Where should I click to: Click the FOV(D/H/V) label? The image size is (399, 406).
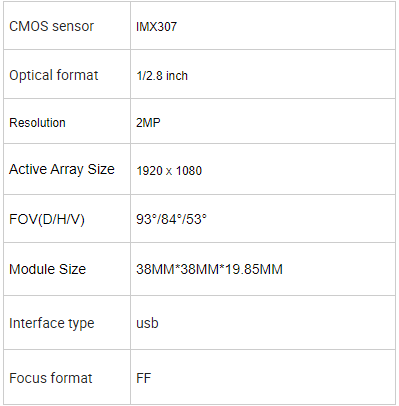47,219
